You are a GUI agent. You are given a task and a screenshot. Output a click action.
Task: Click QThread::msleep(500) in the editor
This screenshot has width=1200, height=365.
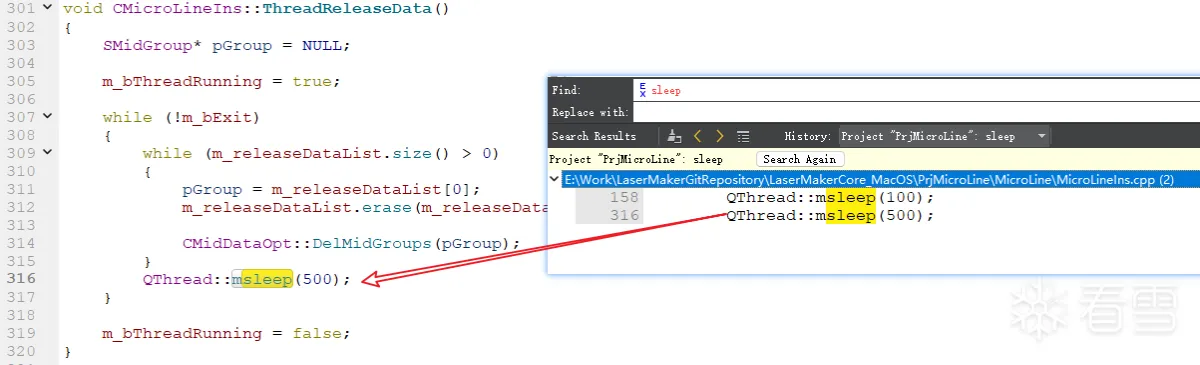point(246,280)
